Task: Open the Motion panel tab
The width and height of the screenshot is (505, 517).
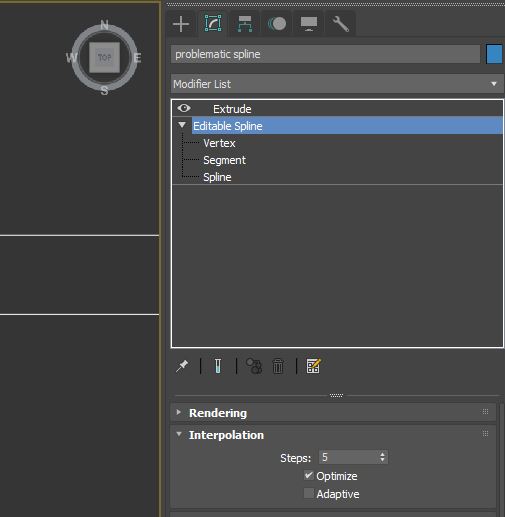Action: pos(277,24)
